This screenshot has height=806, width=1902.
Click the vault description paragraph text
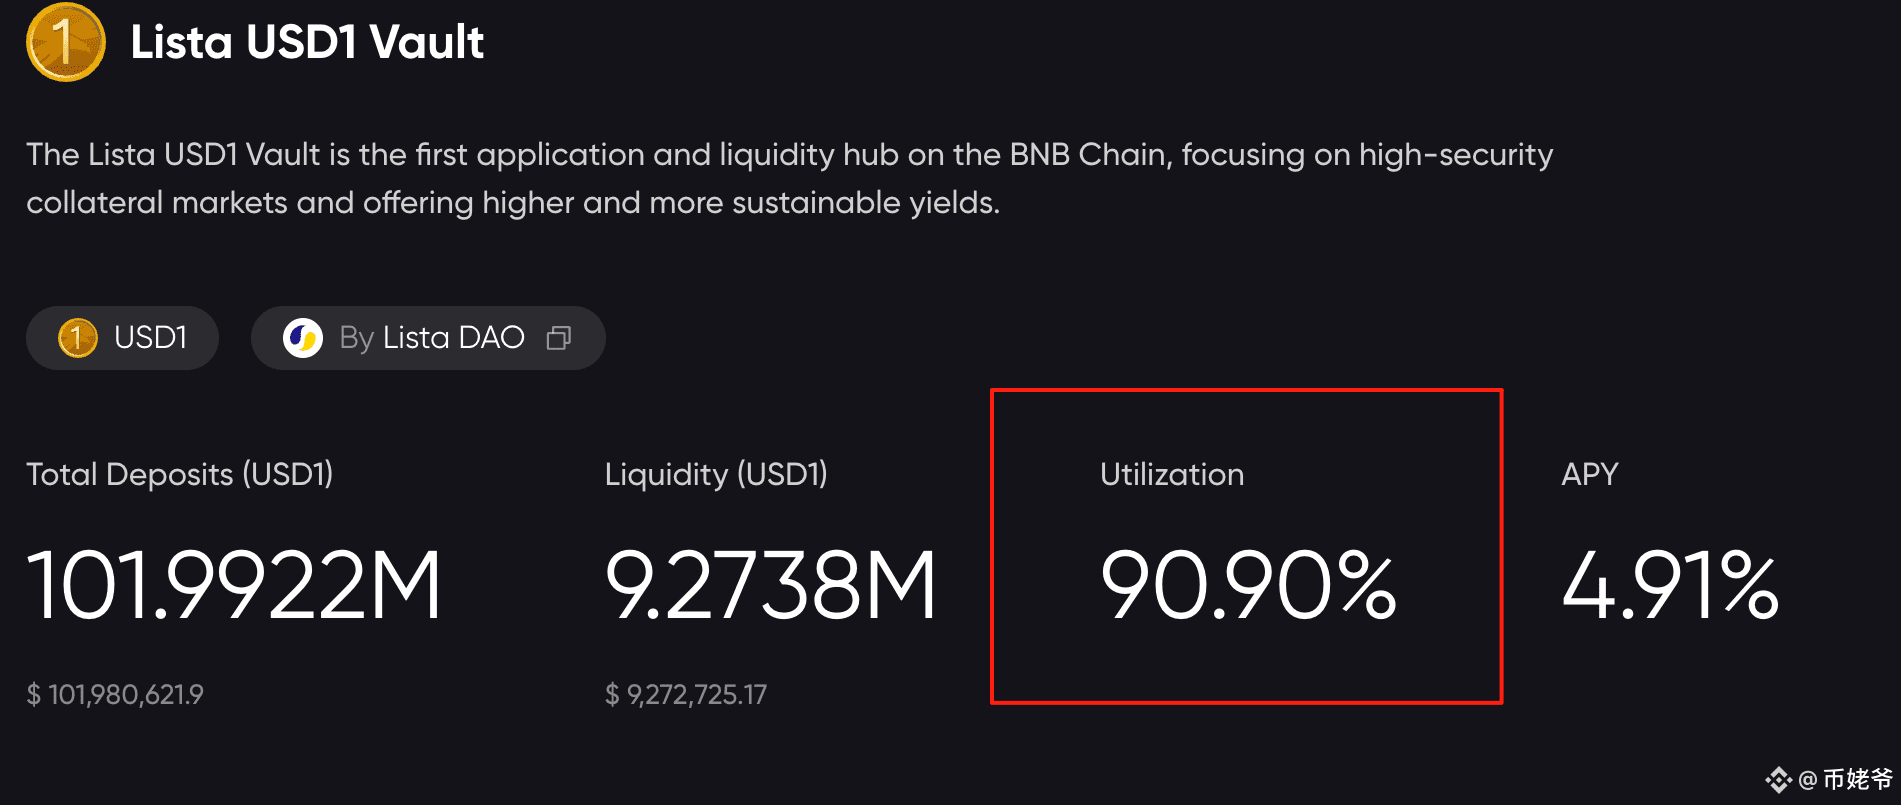[790, 178]
